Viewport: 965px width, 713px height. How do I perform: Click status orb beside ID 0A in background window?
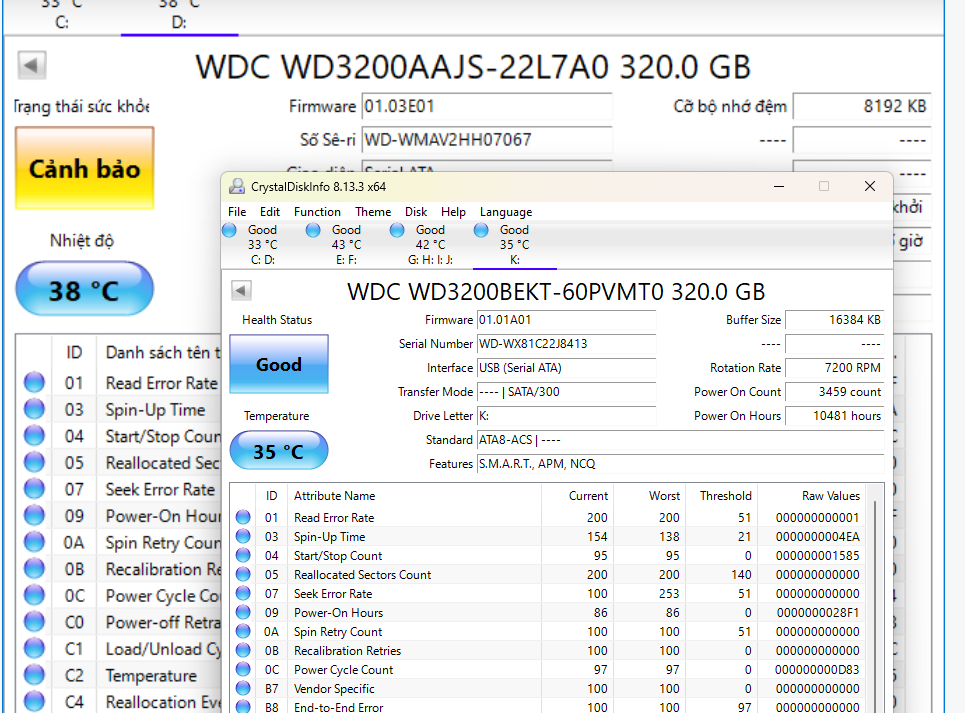point(34,541)
